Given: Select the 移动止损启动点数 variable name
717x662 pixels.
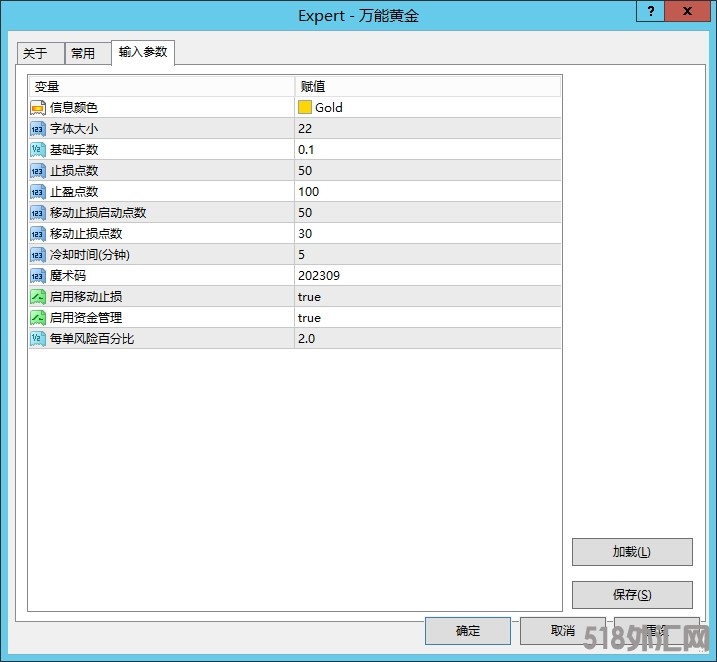Looking at the screenshot, I should (98, 213).
